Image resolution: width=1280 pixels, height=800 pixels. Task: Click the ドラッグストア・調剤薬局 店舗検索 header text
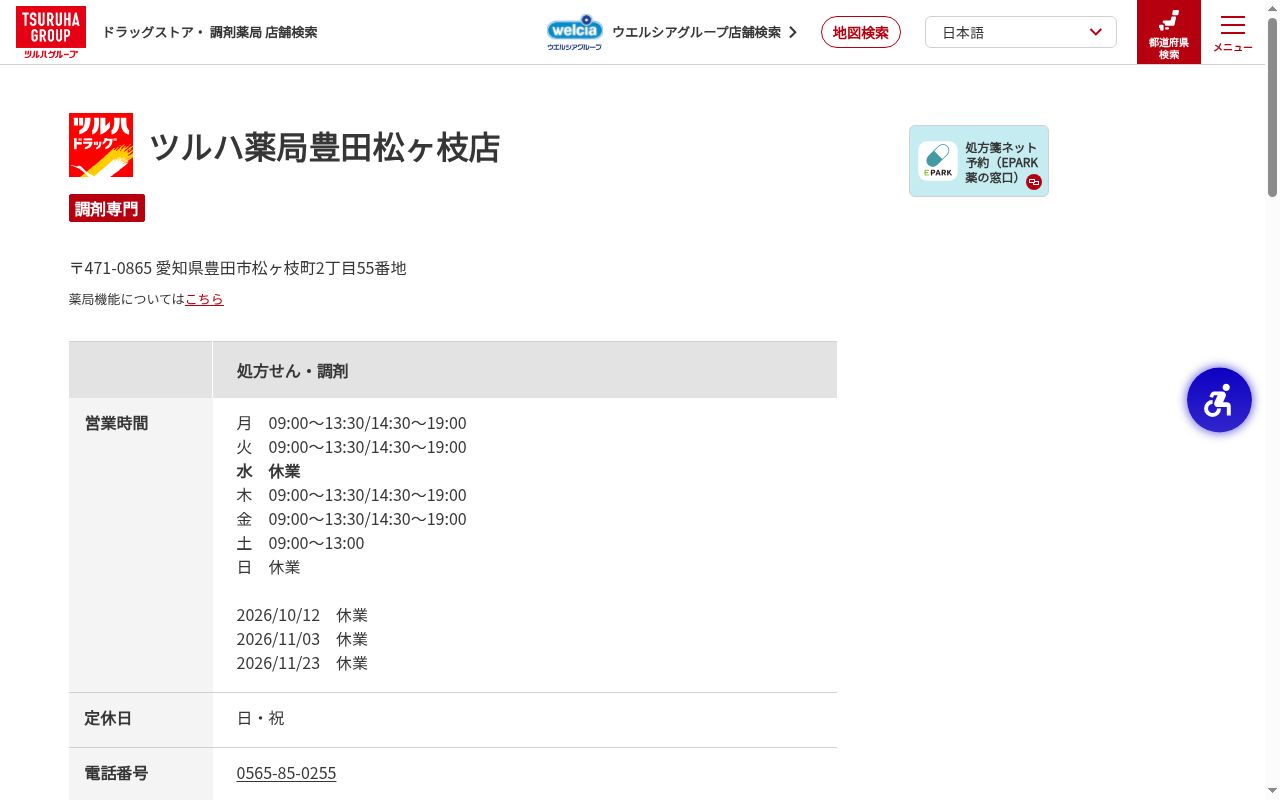pos(210,32)
